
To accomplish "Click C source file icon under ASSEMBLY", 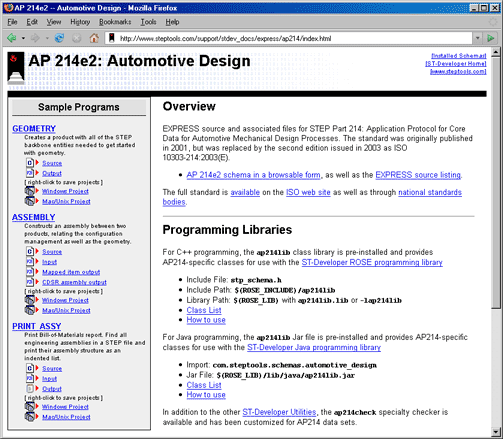I will point(30,251).
